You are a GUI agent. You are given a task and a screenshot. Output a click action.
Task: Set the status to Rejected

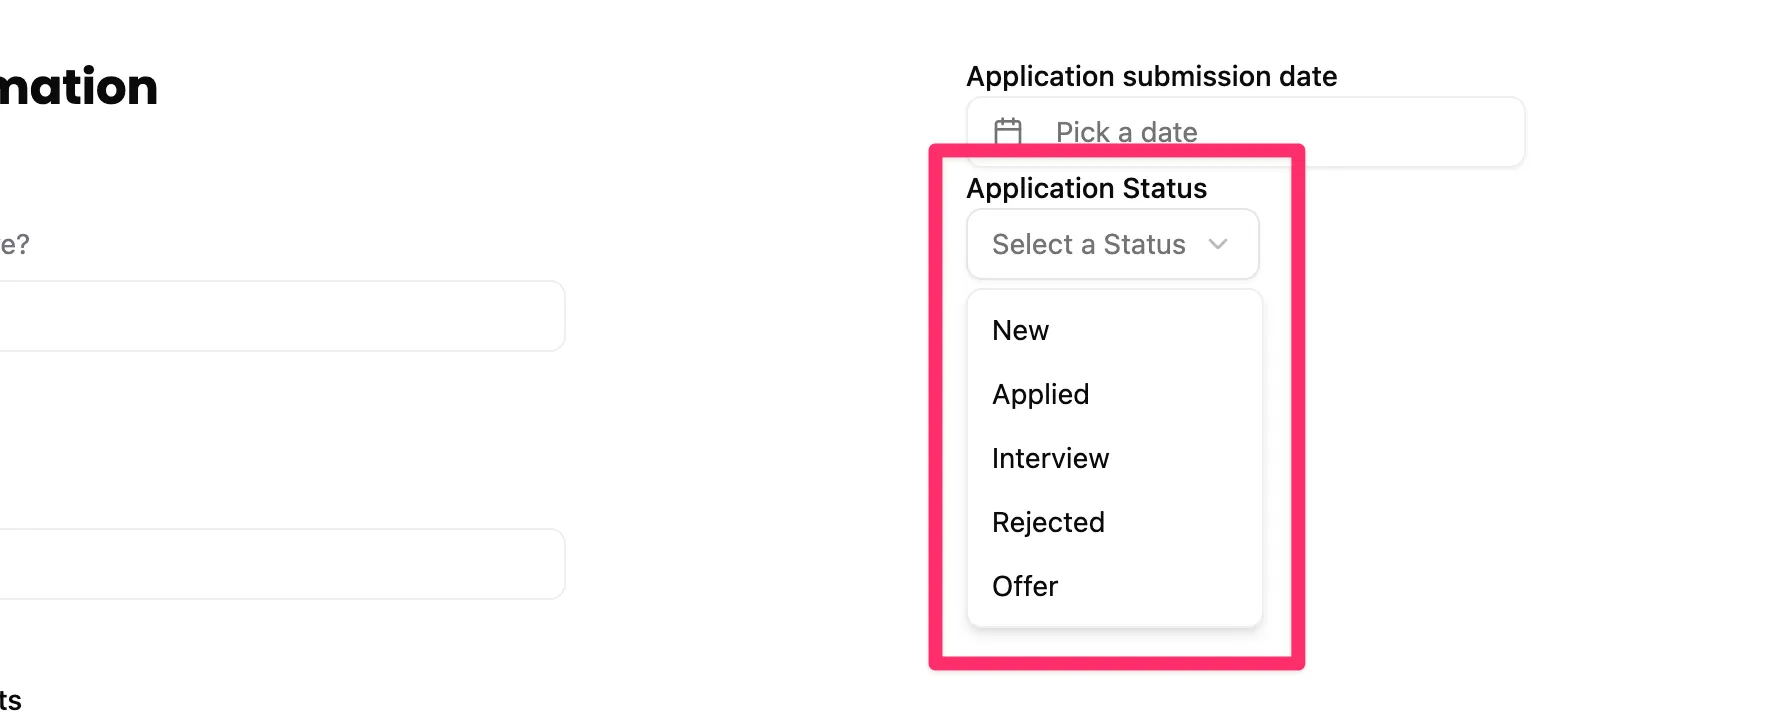click(1048, 523)
